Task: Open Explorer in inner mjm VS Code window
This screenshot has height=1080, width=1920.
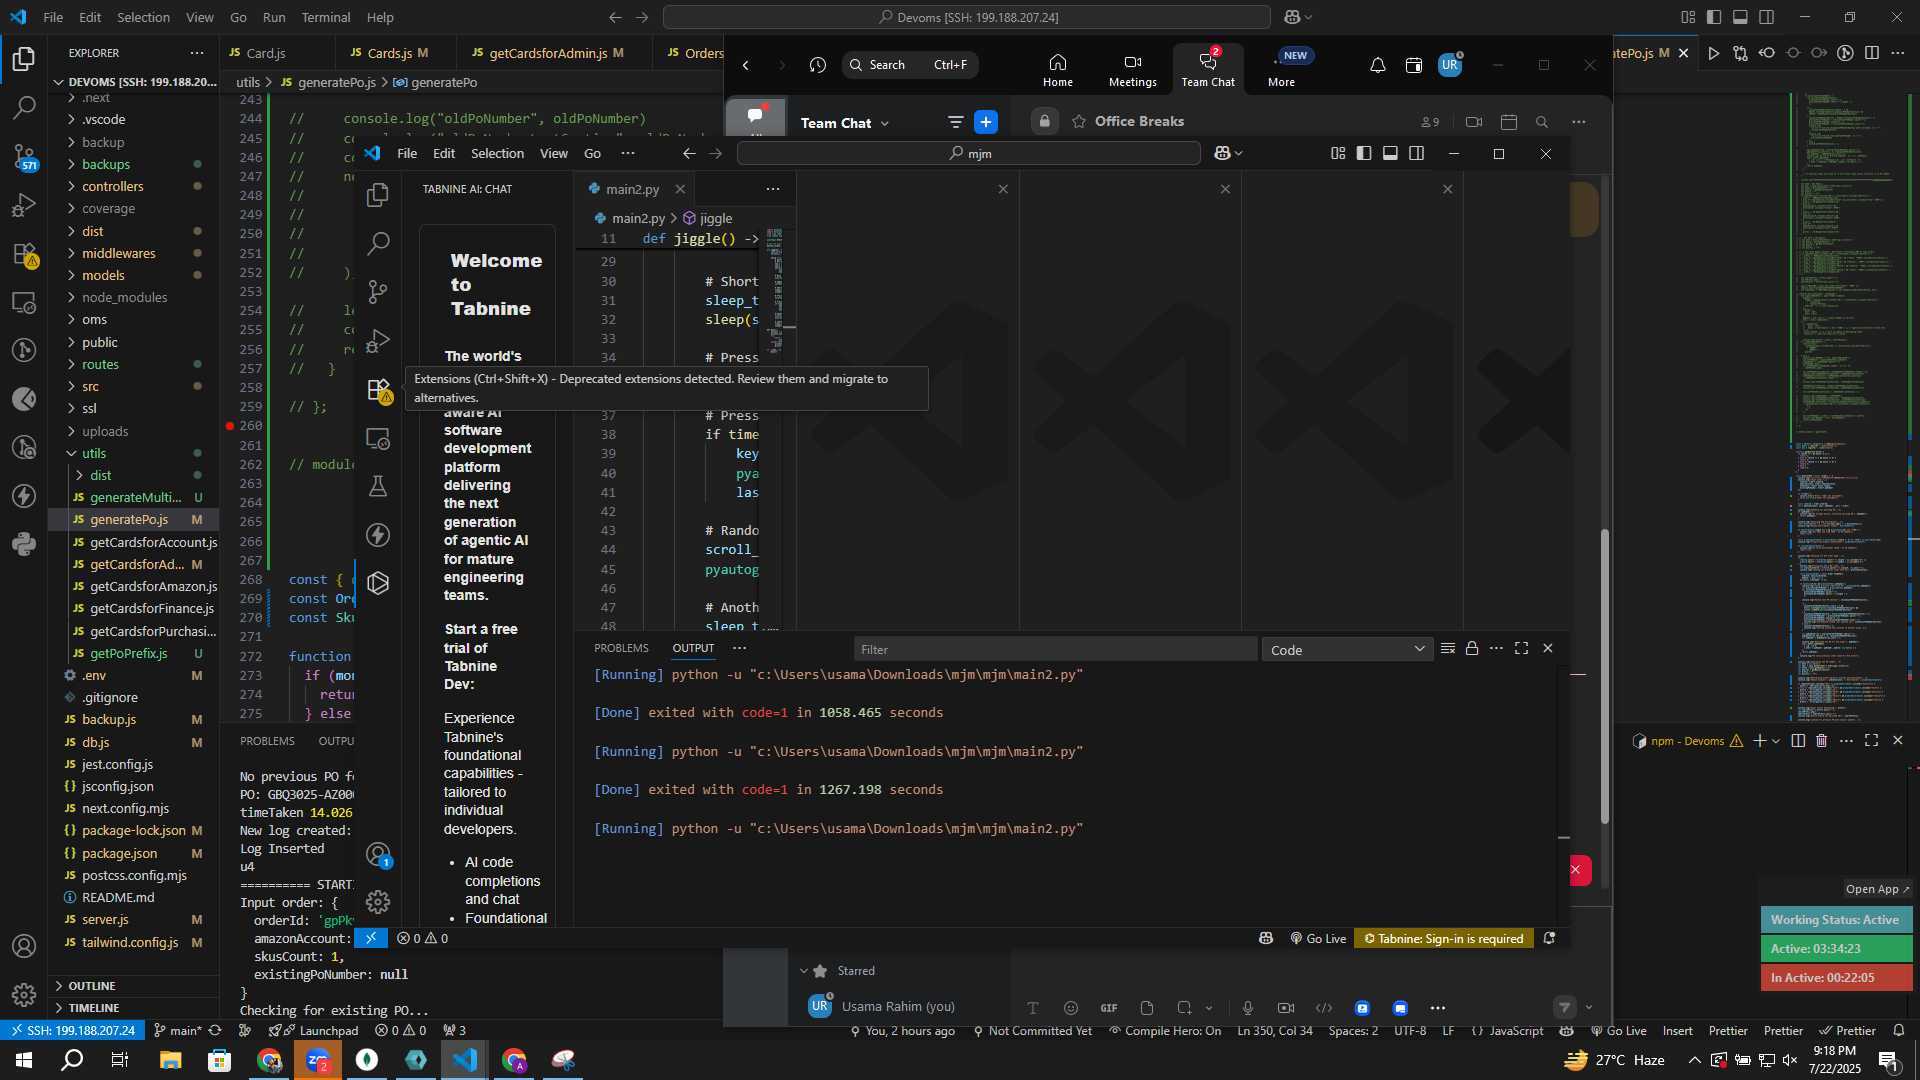Action: tap(378, 195)
